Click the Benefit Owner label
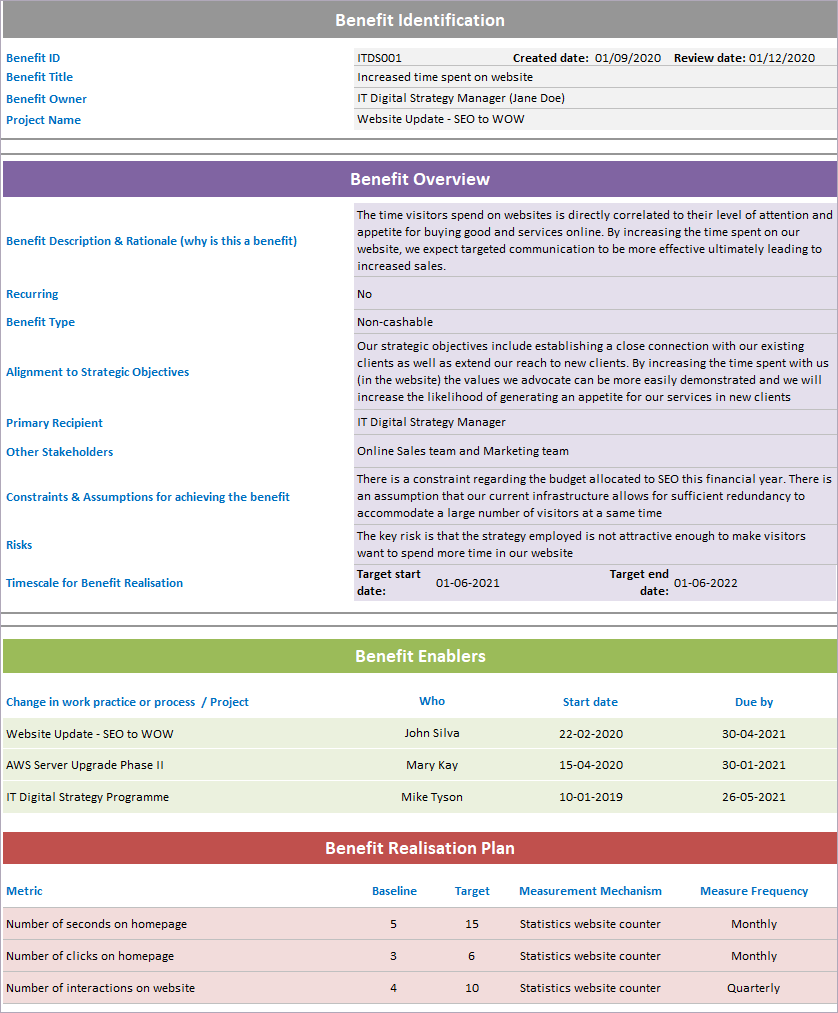838x1013 pixels. (x=46, y=98)
